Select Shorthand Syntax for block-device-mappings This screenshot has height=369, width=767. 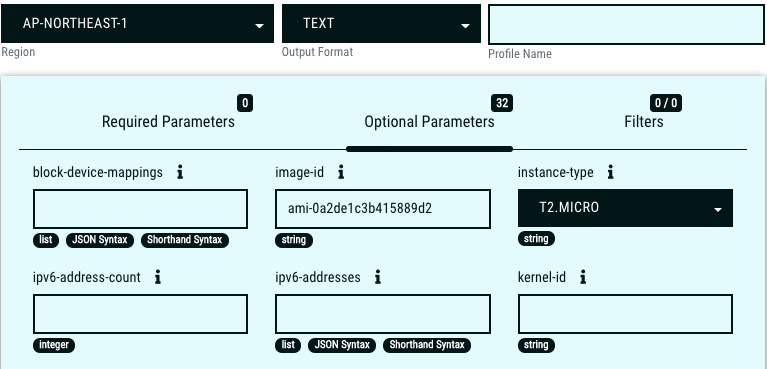184,240
